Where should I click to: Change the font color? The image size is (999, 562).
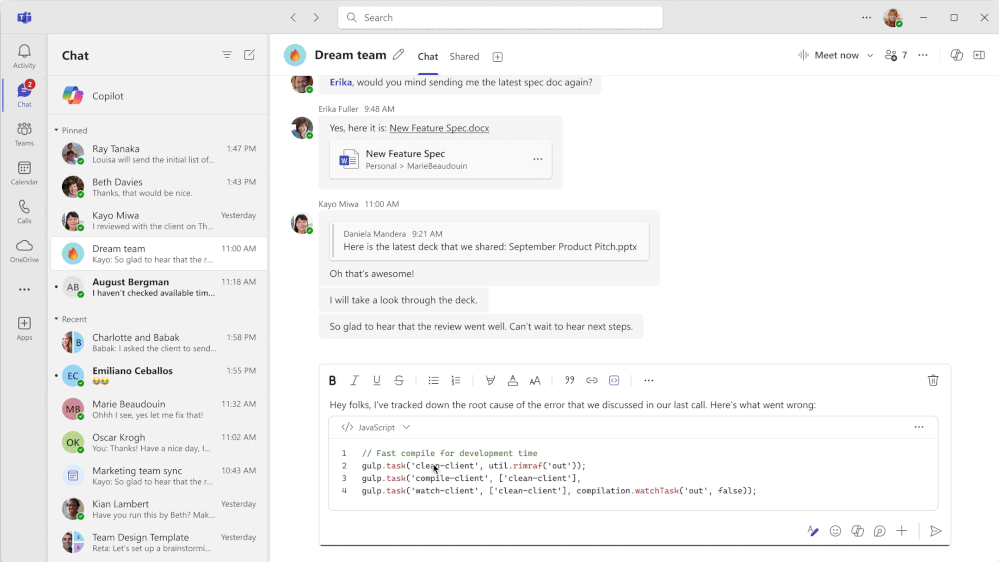512,380
